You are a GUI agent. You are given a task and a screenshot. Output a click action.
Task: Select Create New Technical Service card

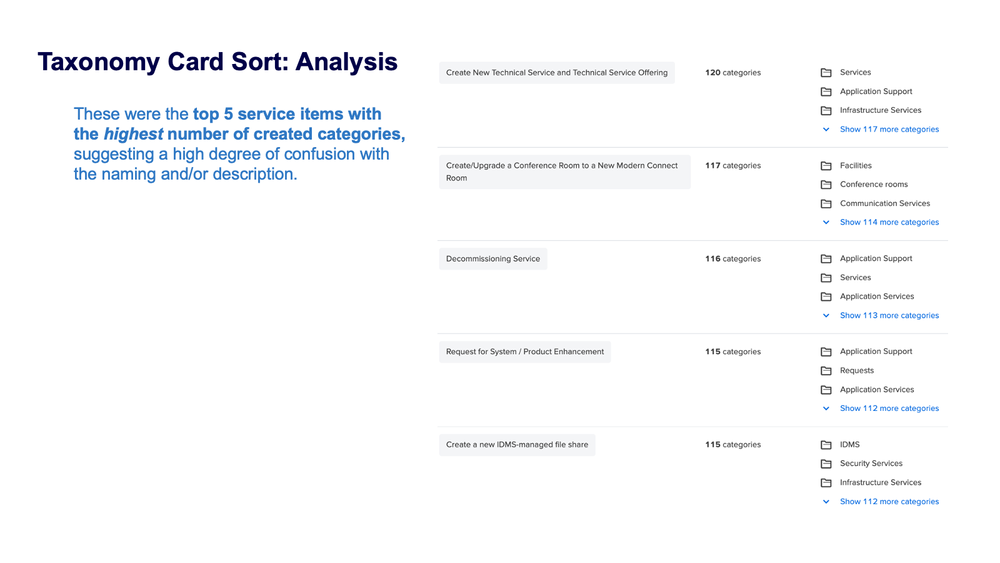pyautogui.click(x=557, y=73)
